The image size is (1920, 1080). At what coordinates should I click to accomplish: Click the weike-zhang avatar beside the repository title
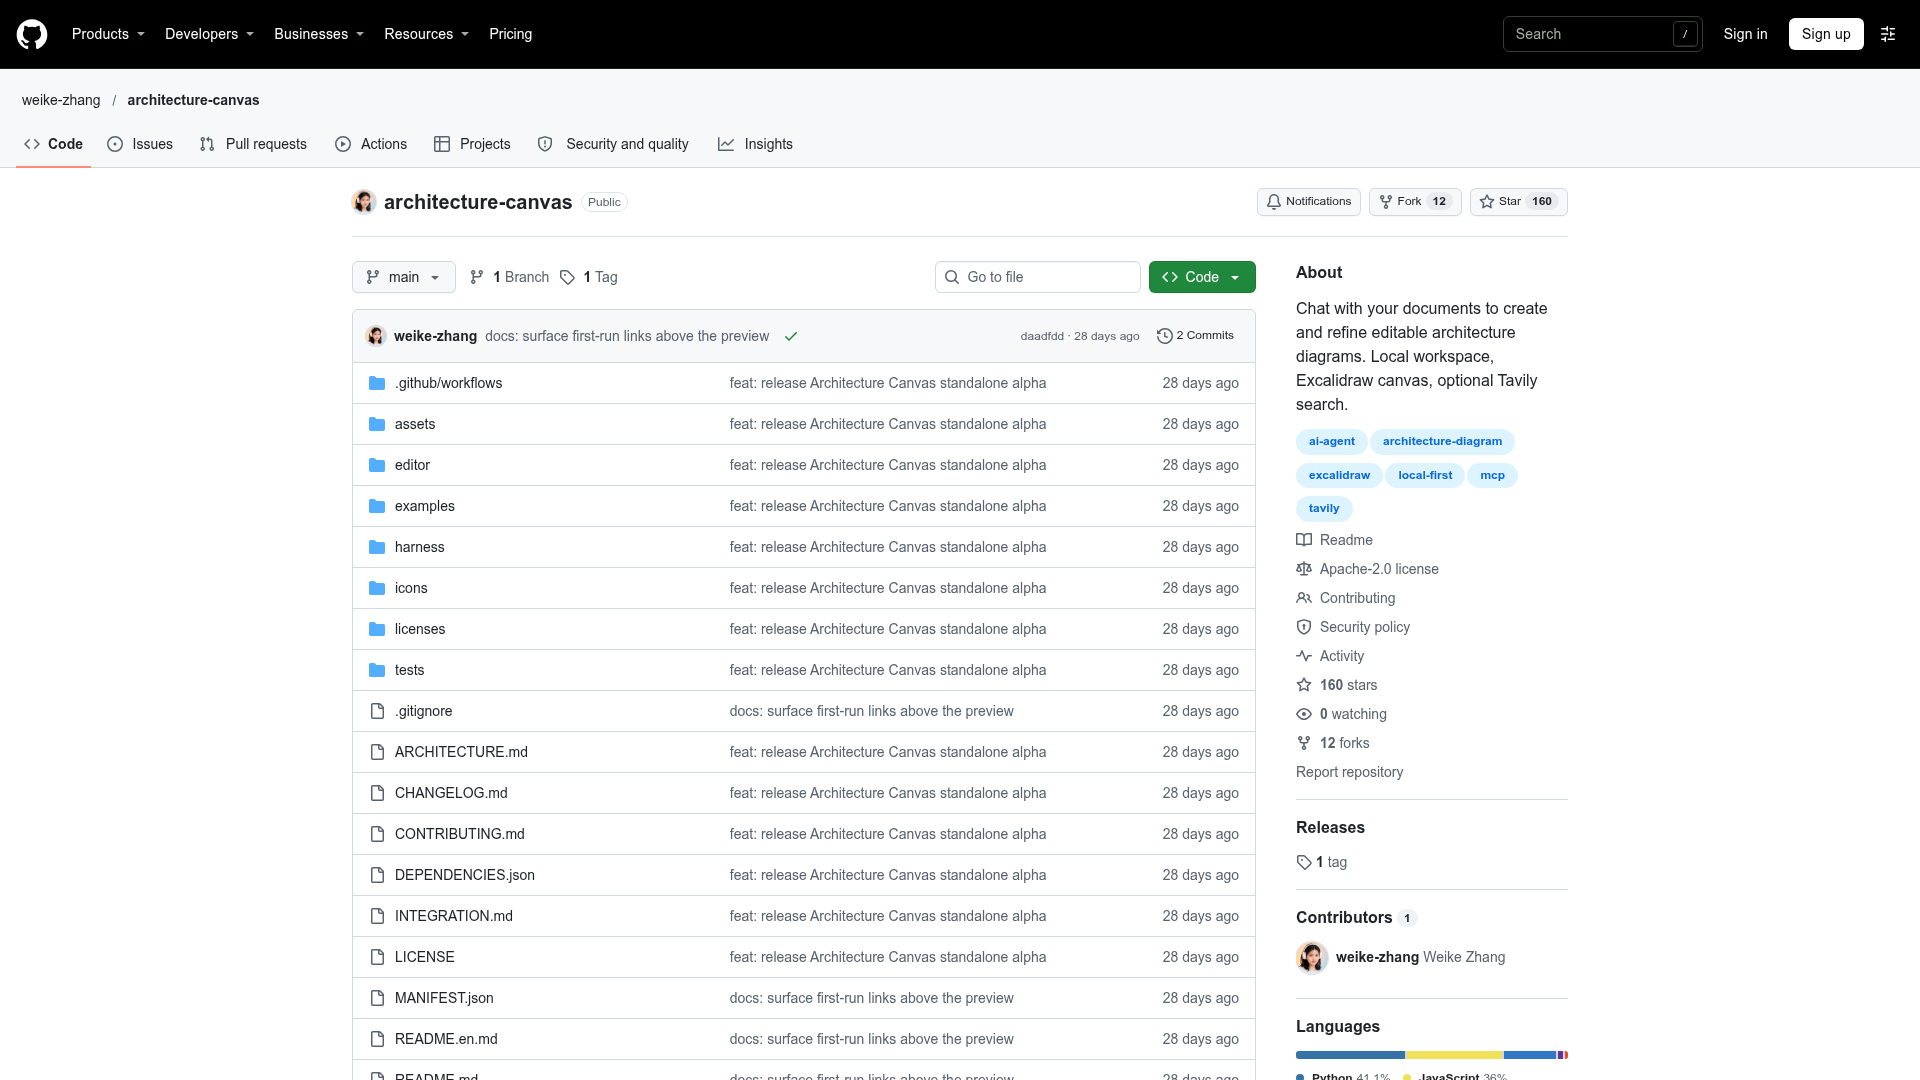pos(364,202)
